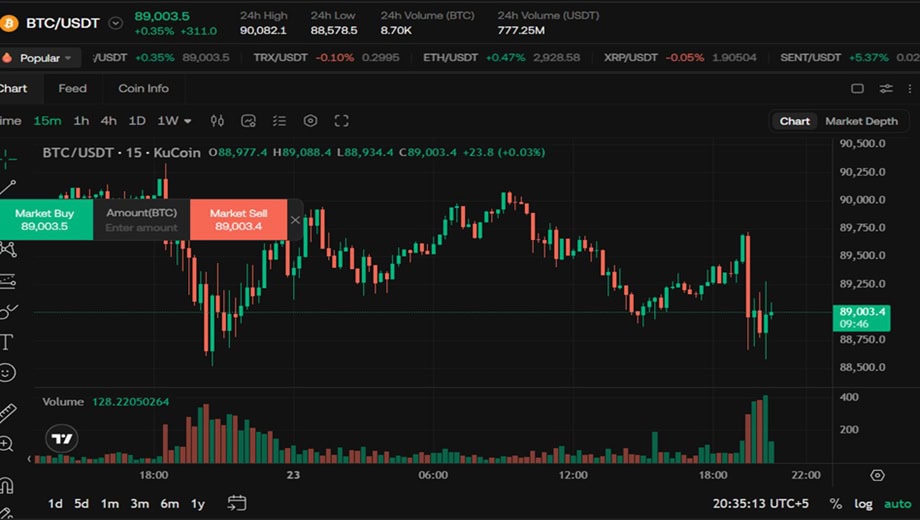
Task: Select the 15m timeframe
Action: tap(48, 121)
